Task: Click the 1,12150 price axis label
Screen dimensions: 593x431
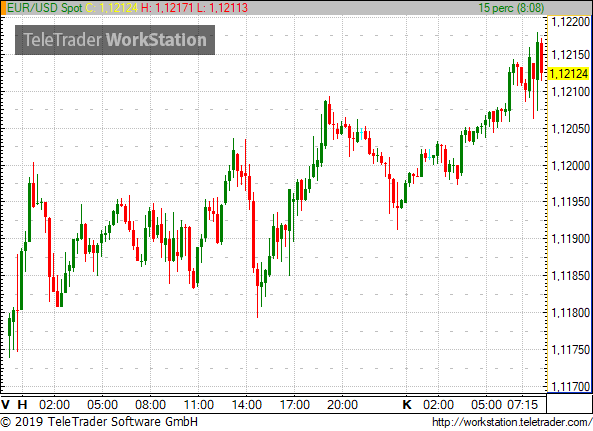Action: pos(571,55)
